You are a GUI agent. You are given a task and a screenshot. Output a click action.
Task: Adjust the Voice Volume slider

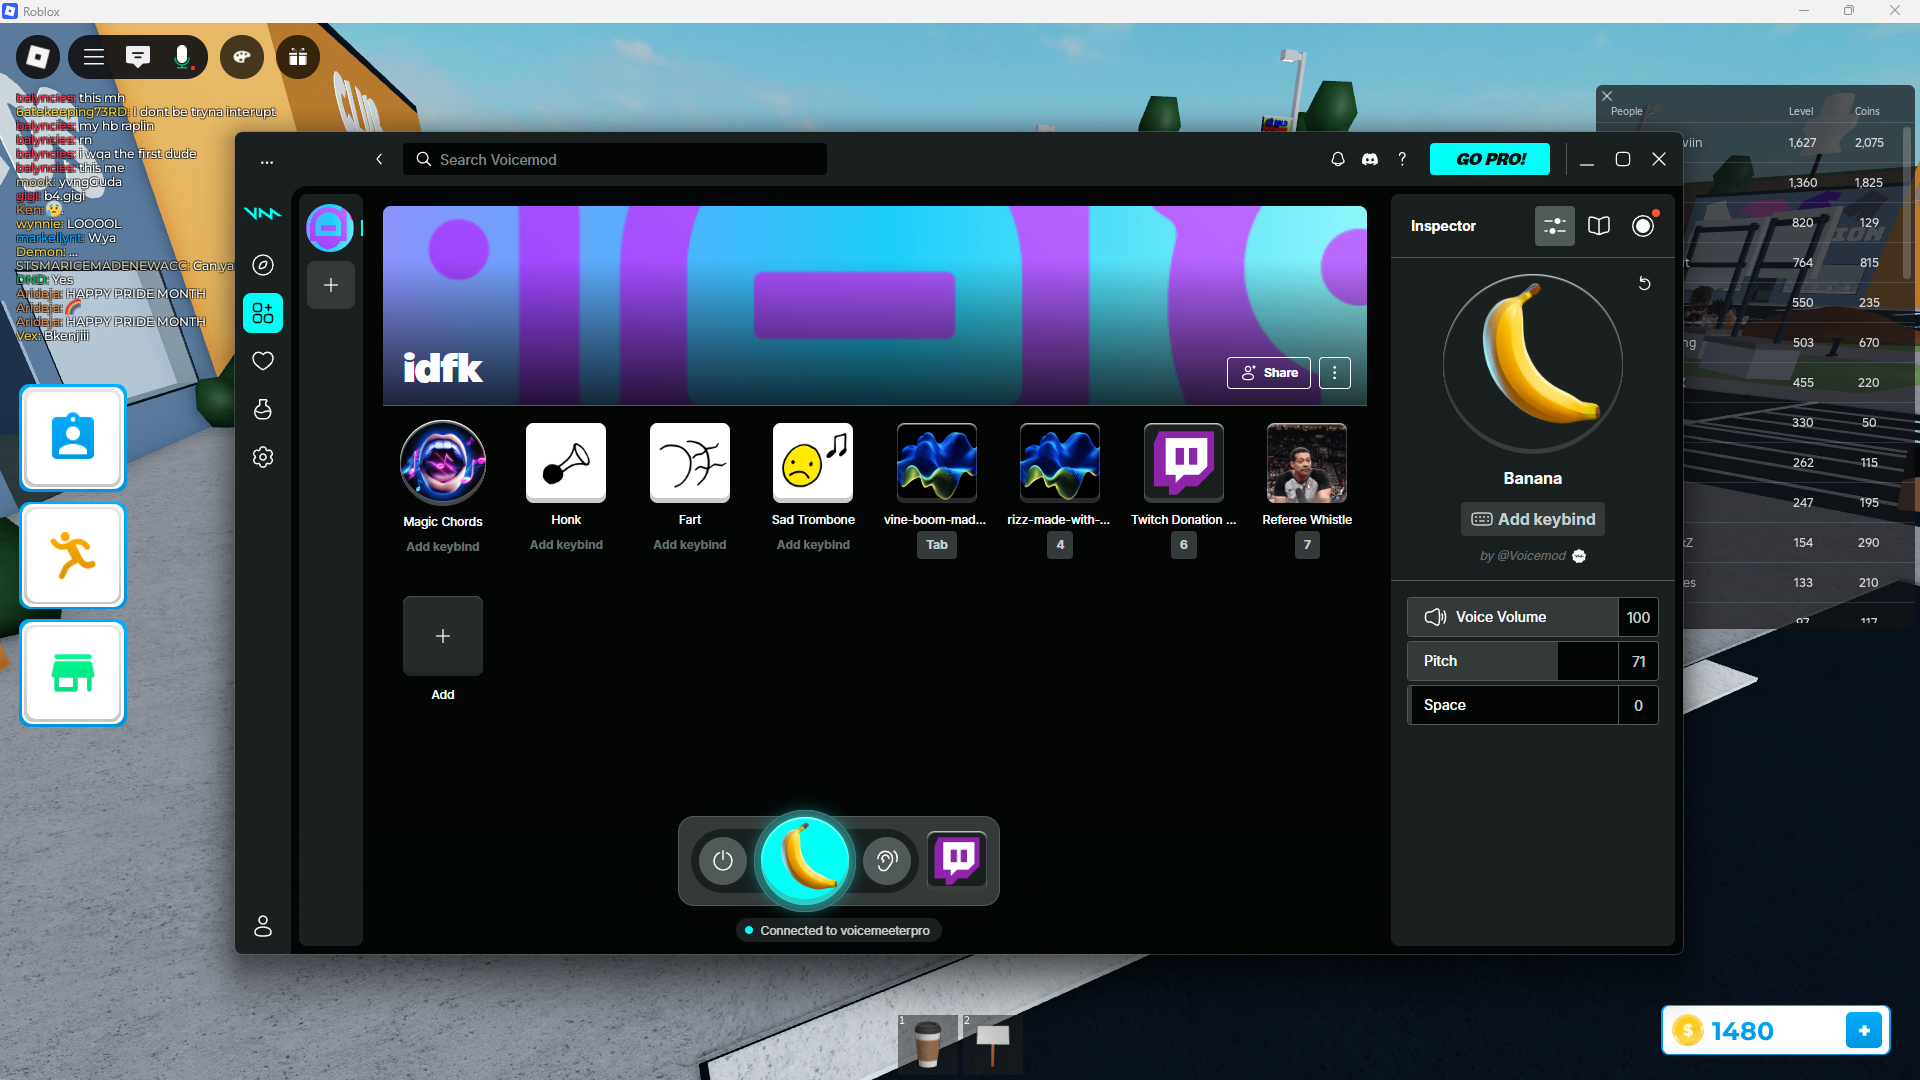pyautogui.click(x=1533, y=617)
